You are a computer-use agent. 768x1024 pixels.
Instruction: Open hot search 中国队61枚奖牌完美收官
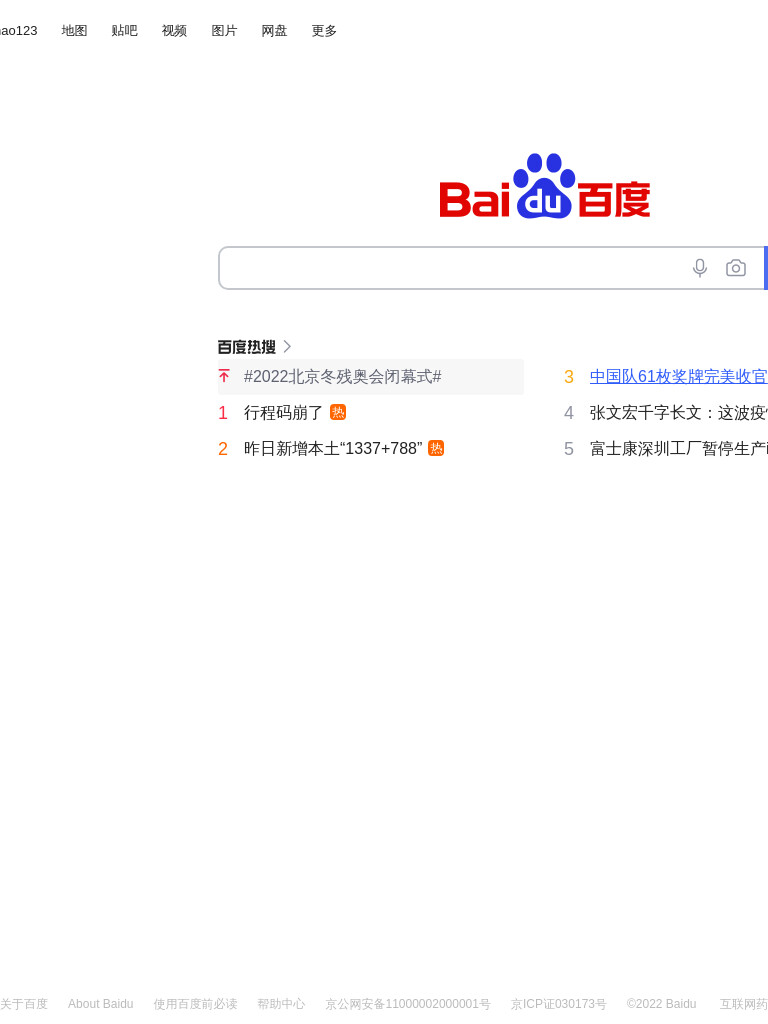[x=679, y=377]
